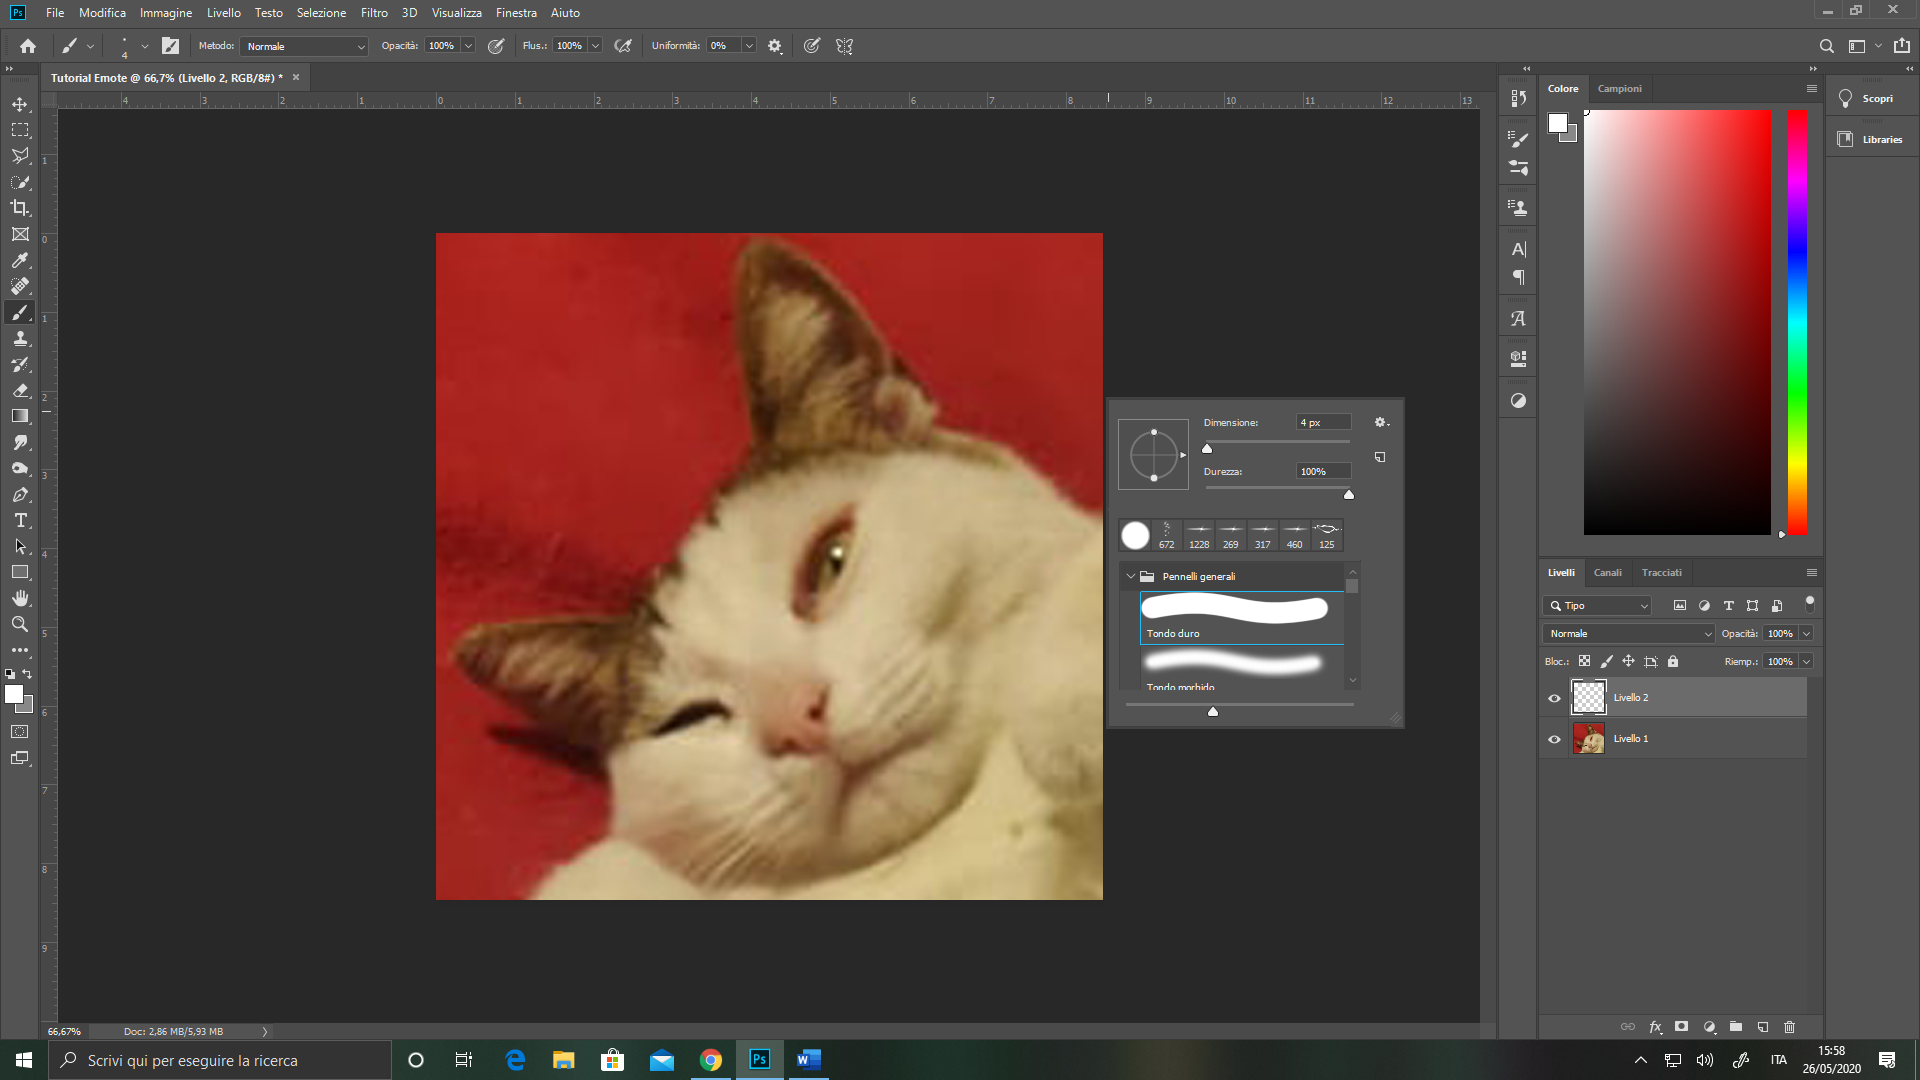This screenshot has width=1920, height=1080.
Task: Select the Hand tool
Action: (20, 598)
